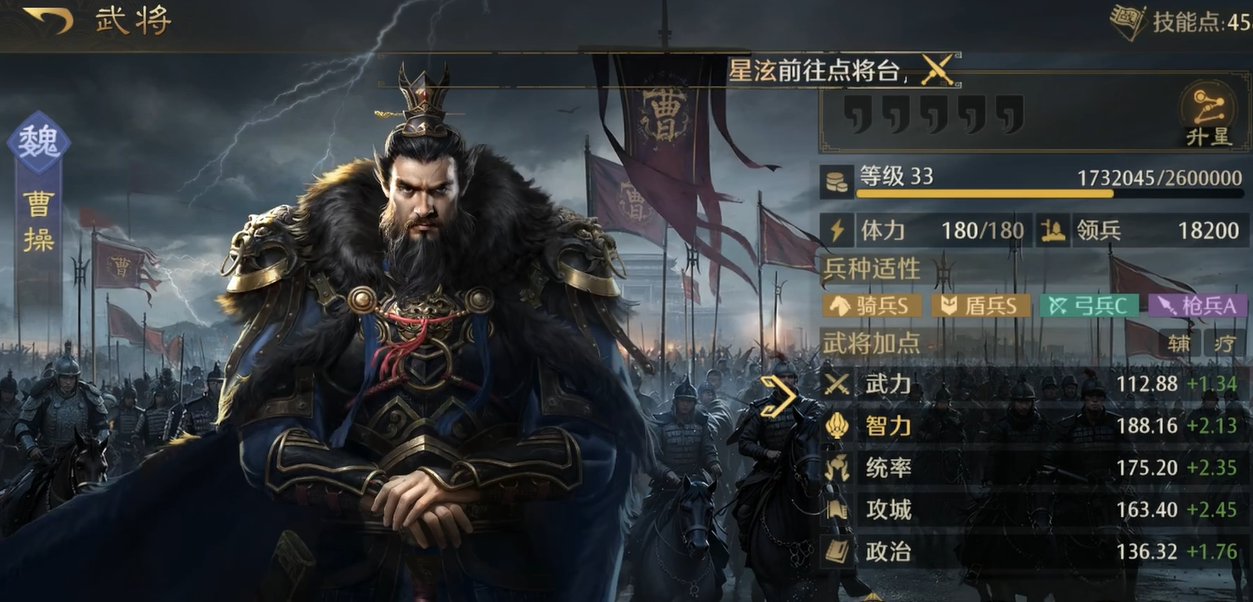This screenshot has width=1253, height=602.
Task: Expand the 攻城 attribute row
Action: (1031, 510)
